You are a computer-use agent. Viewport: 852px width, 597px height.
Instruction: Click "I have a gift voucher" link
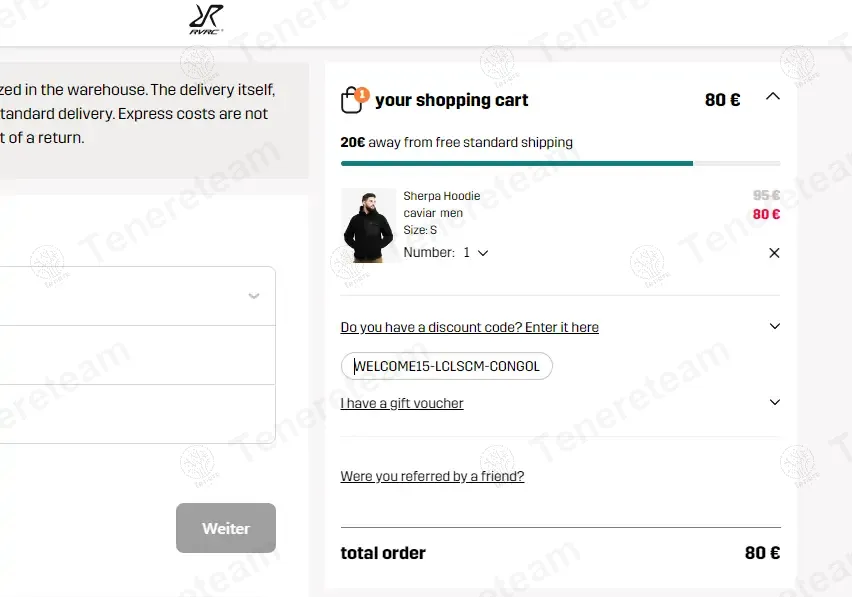click(x=402, y=403)
